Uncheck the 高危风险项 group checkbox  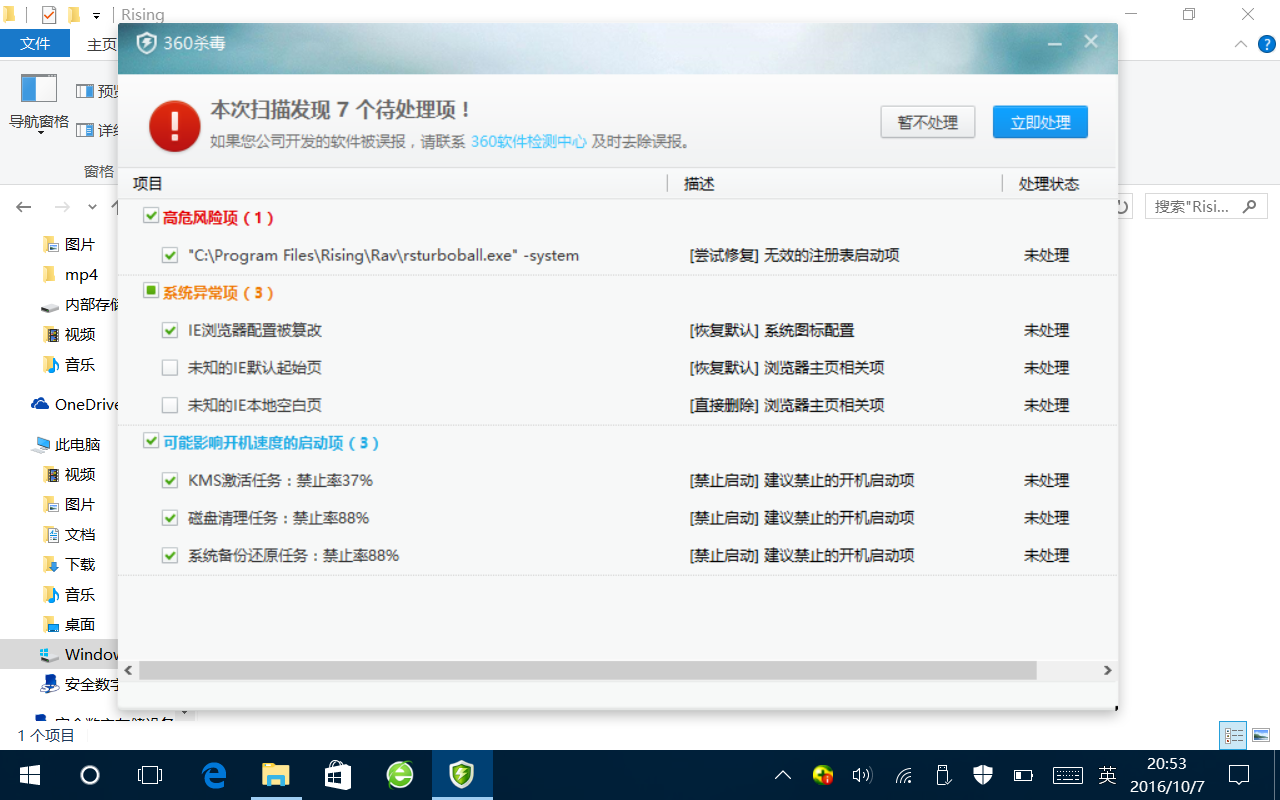pyautogui.click(x=151, y=216)
